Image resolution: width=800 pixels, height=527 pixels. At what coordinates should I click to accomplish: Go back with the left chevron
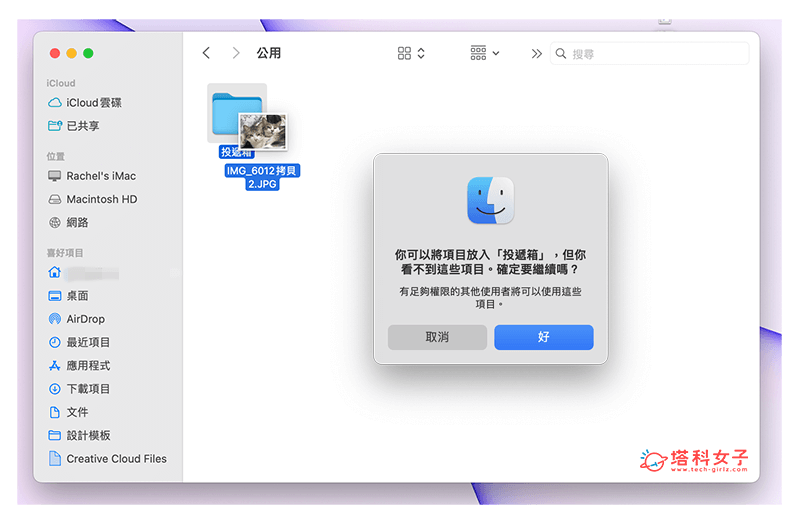206,53
